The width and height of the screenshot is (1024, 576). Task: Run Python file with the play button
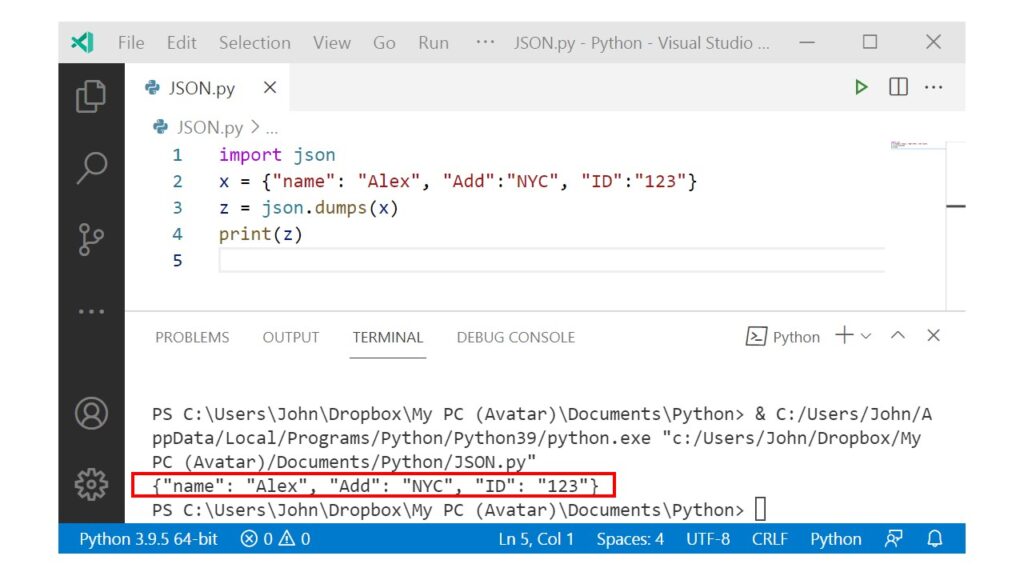tap(861, 87)
